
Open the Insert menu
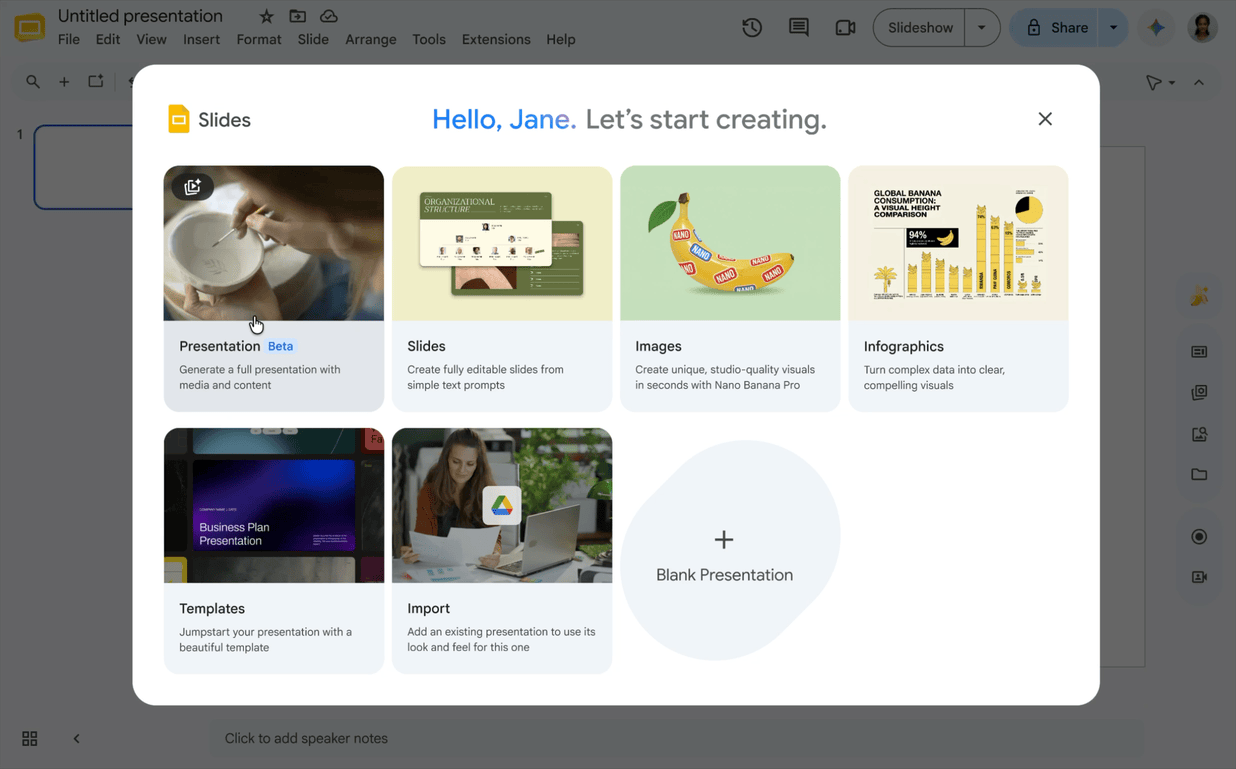tap(201, 40)
